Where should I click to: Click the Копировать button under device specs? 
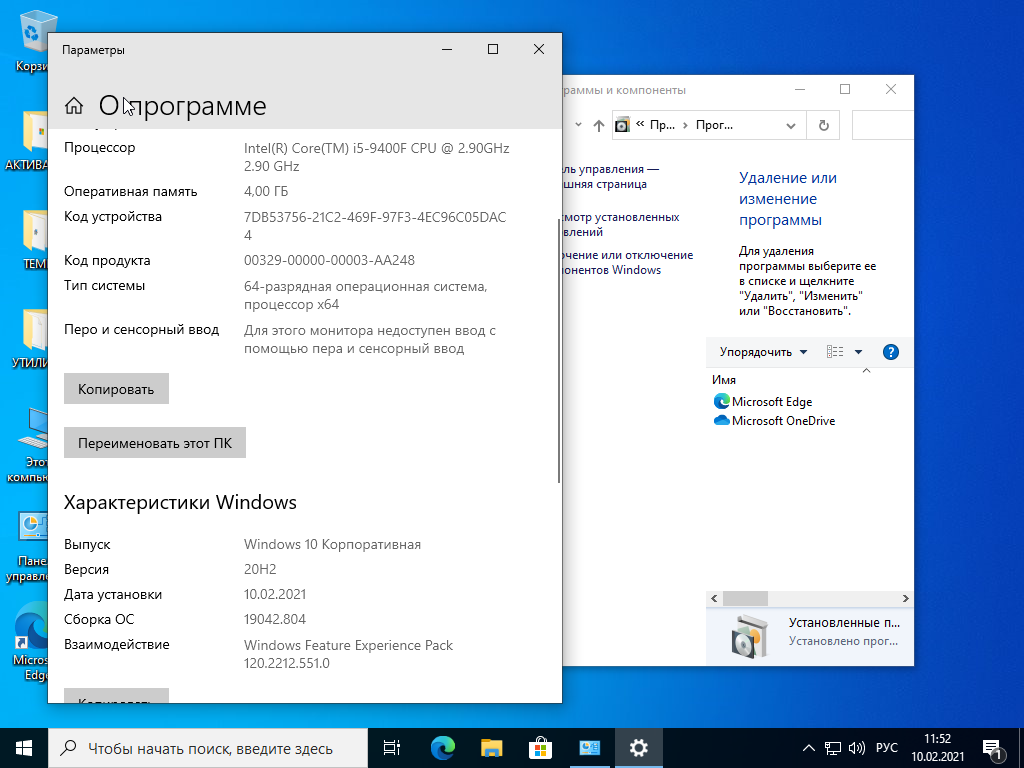point(116,389)
